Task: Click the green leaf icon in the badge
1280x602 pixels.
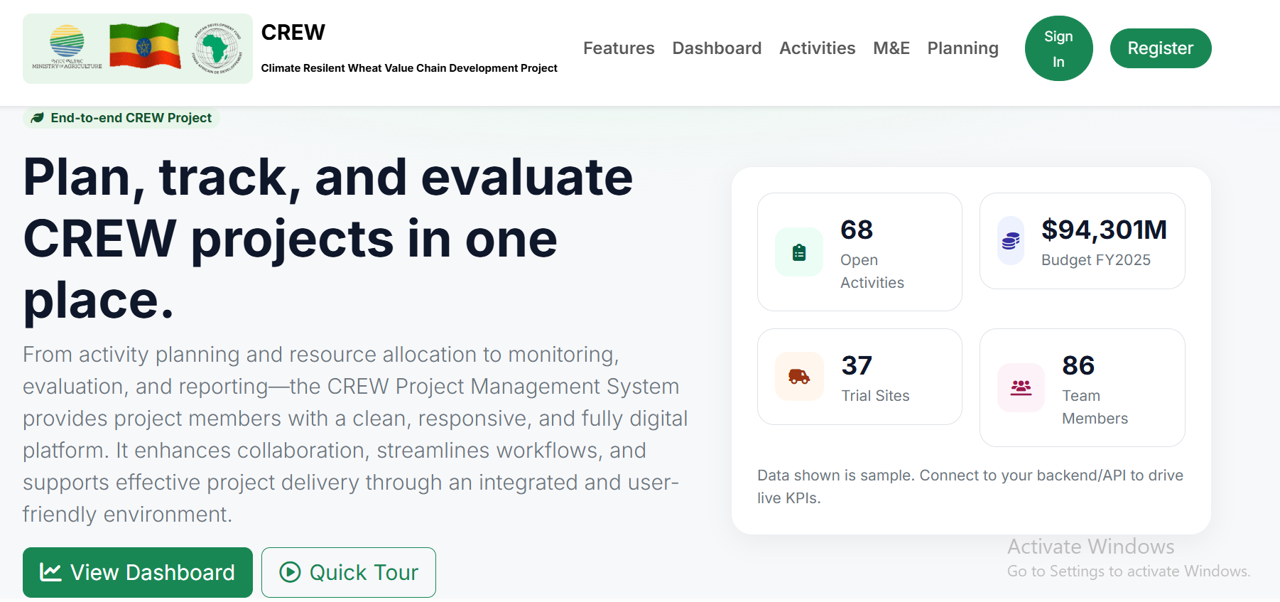Action: 37,118
